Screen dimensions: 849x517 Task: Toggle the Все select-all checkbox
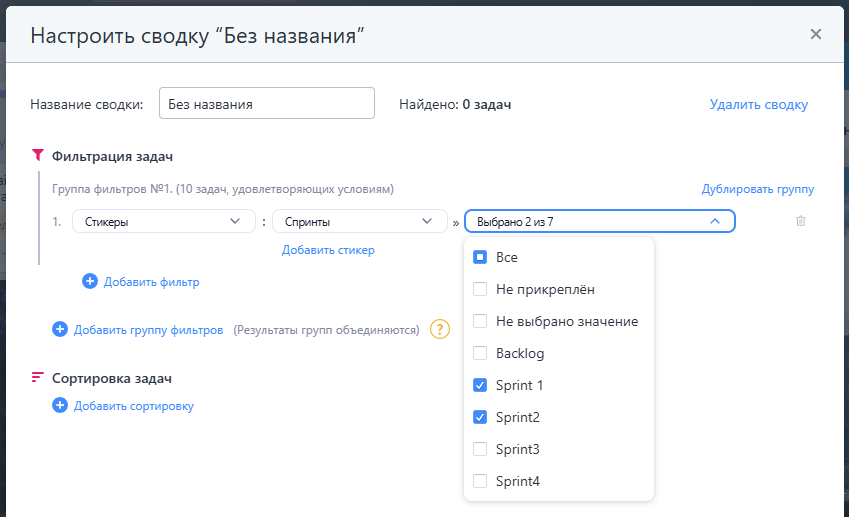tap(480, 257)
